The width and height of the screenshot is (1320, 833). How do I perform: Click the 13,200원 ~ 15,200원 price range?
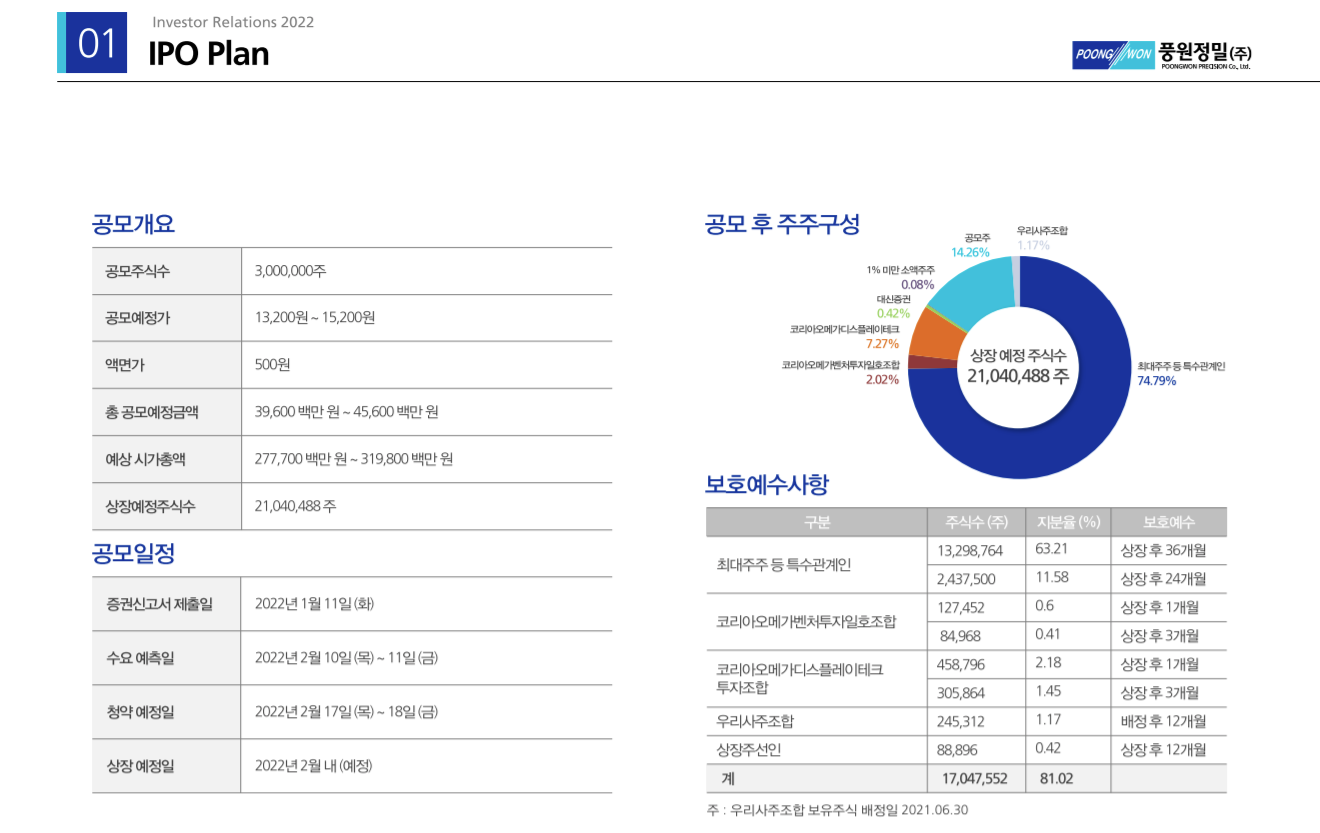pyautogui.click(x=315, y=318)
